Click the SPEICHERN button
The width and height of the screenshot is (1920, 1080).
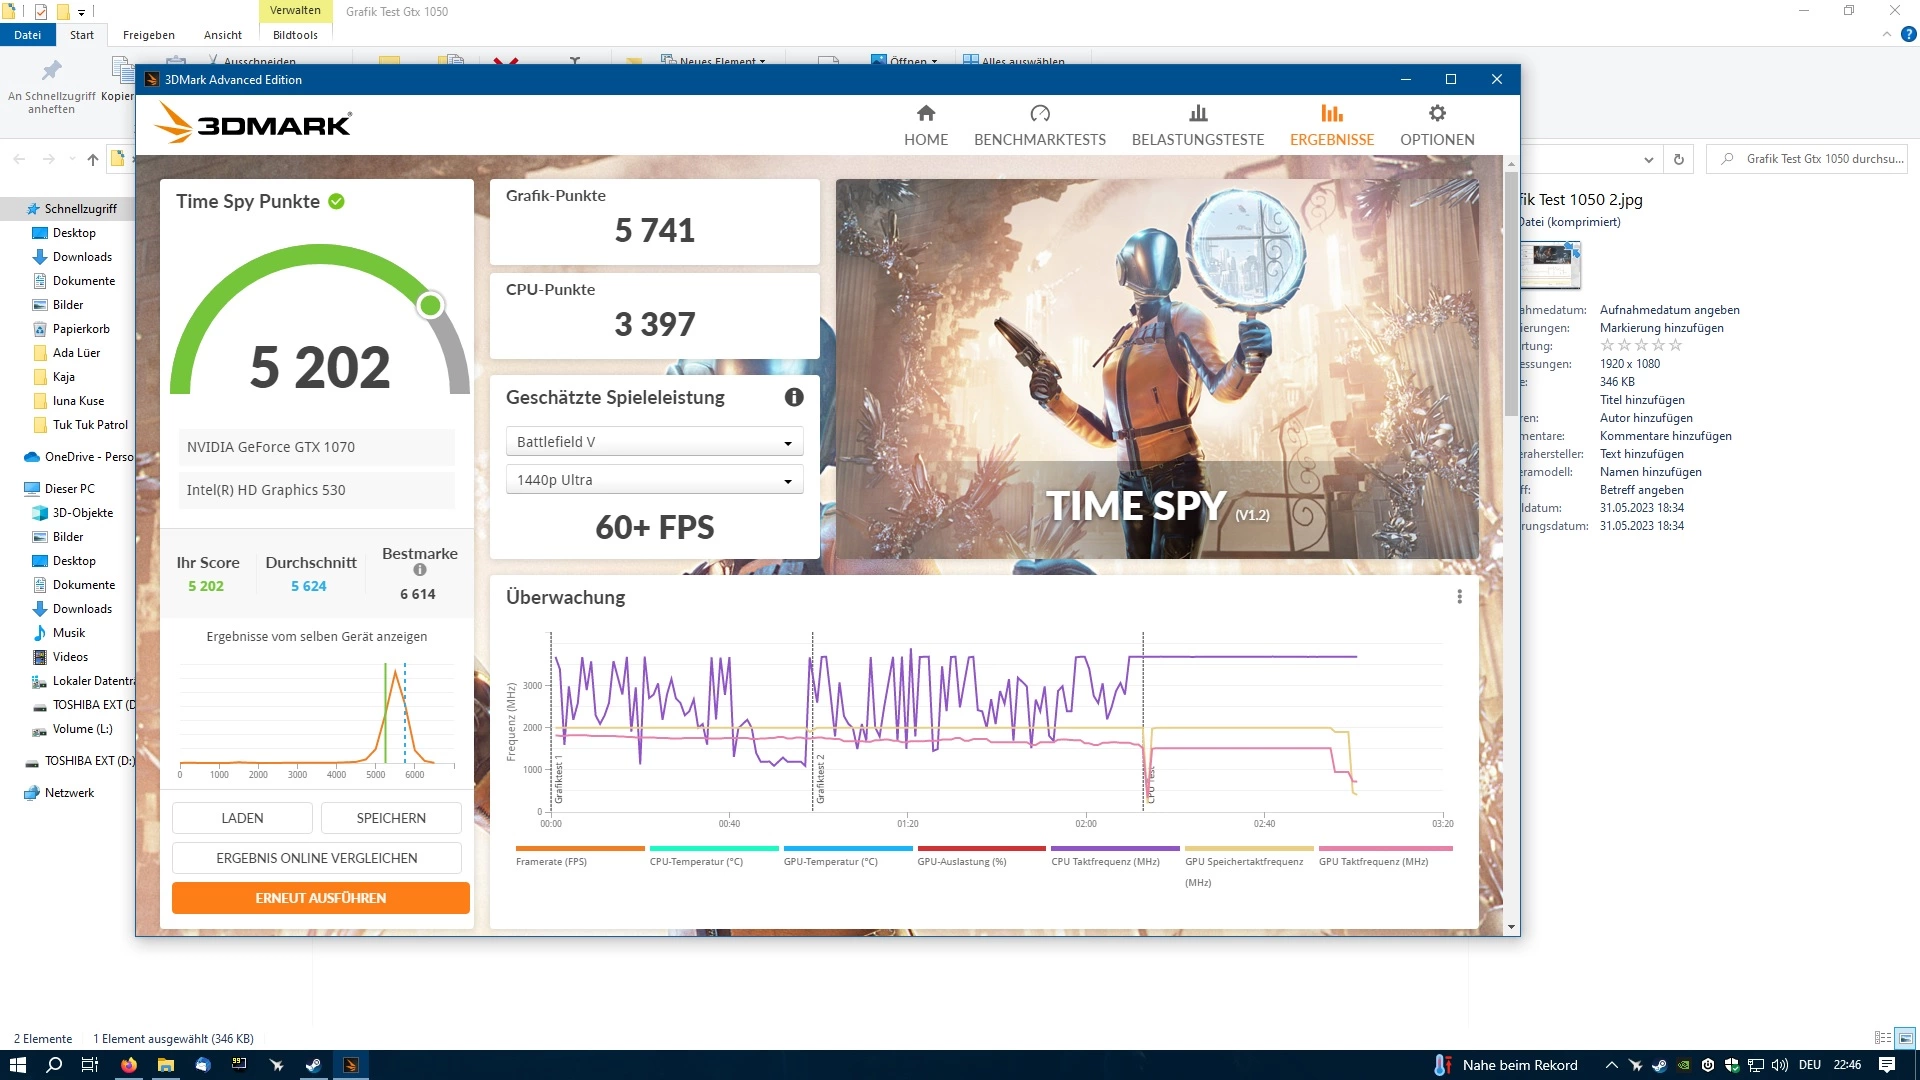click(391, 818)
